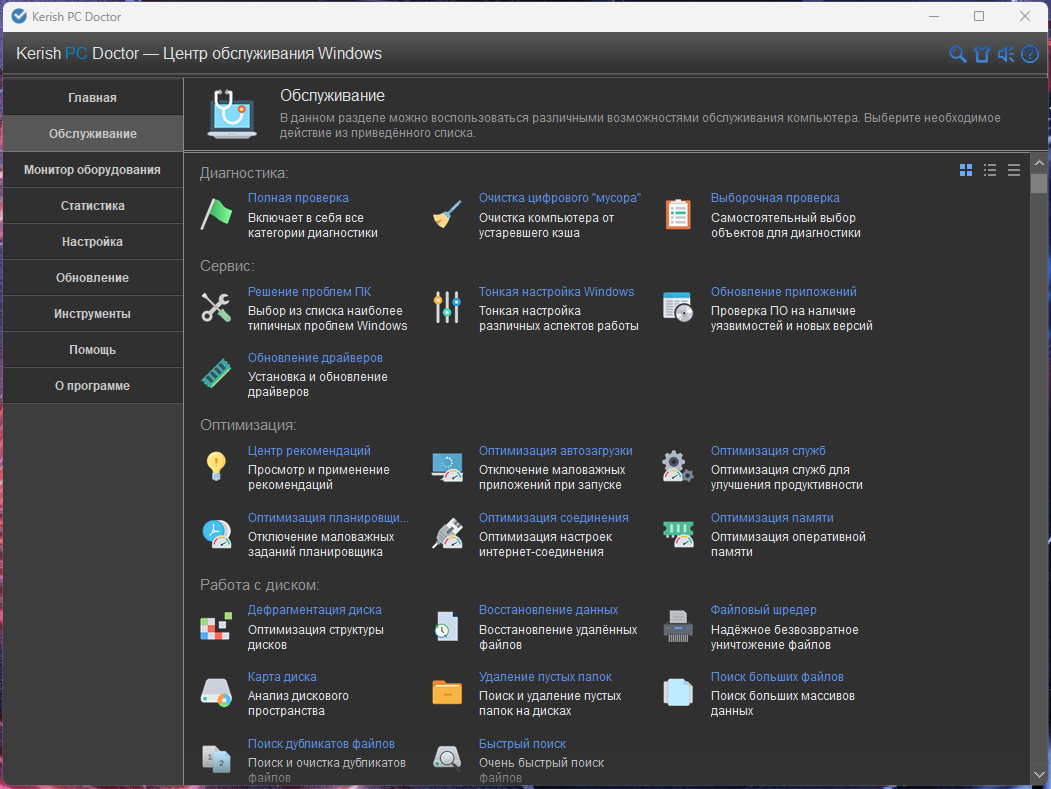Viewport: 1051px width, 789px height.
Task: Open Поиск больших файлов link
Action: [777, 677]
